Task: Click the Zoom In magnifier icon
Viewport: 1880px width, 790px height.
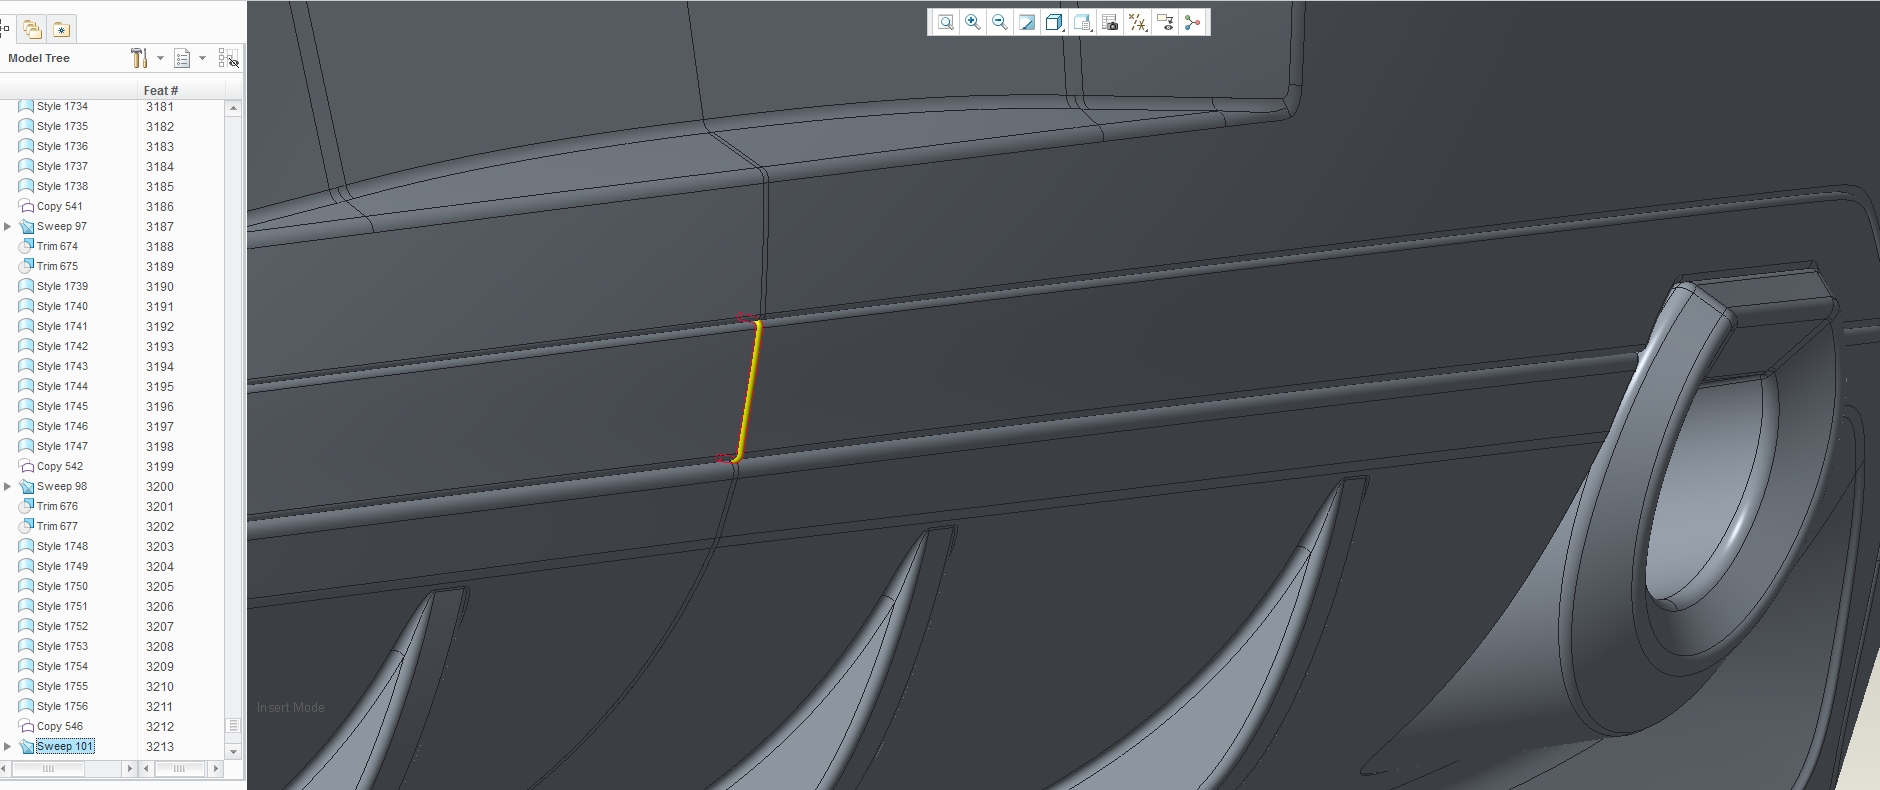Action: pyautogui.click(x=972, y=22)
